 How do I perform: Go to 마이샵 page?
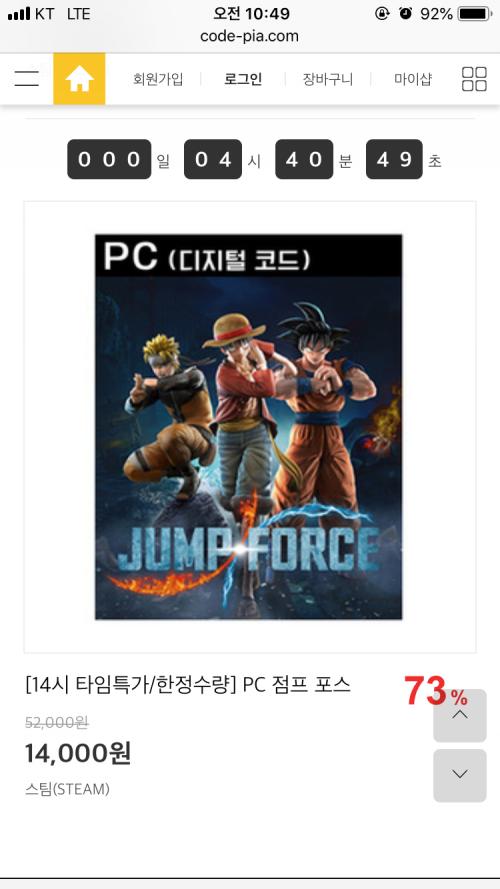tap(413, 79)
